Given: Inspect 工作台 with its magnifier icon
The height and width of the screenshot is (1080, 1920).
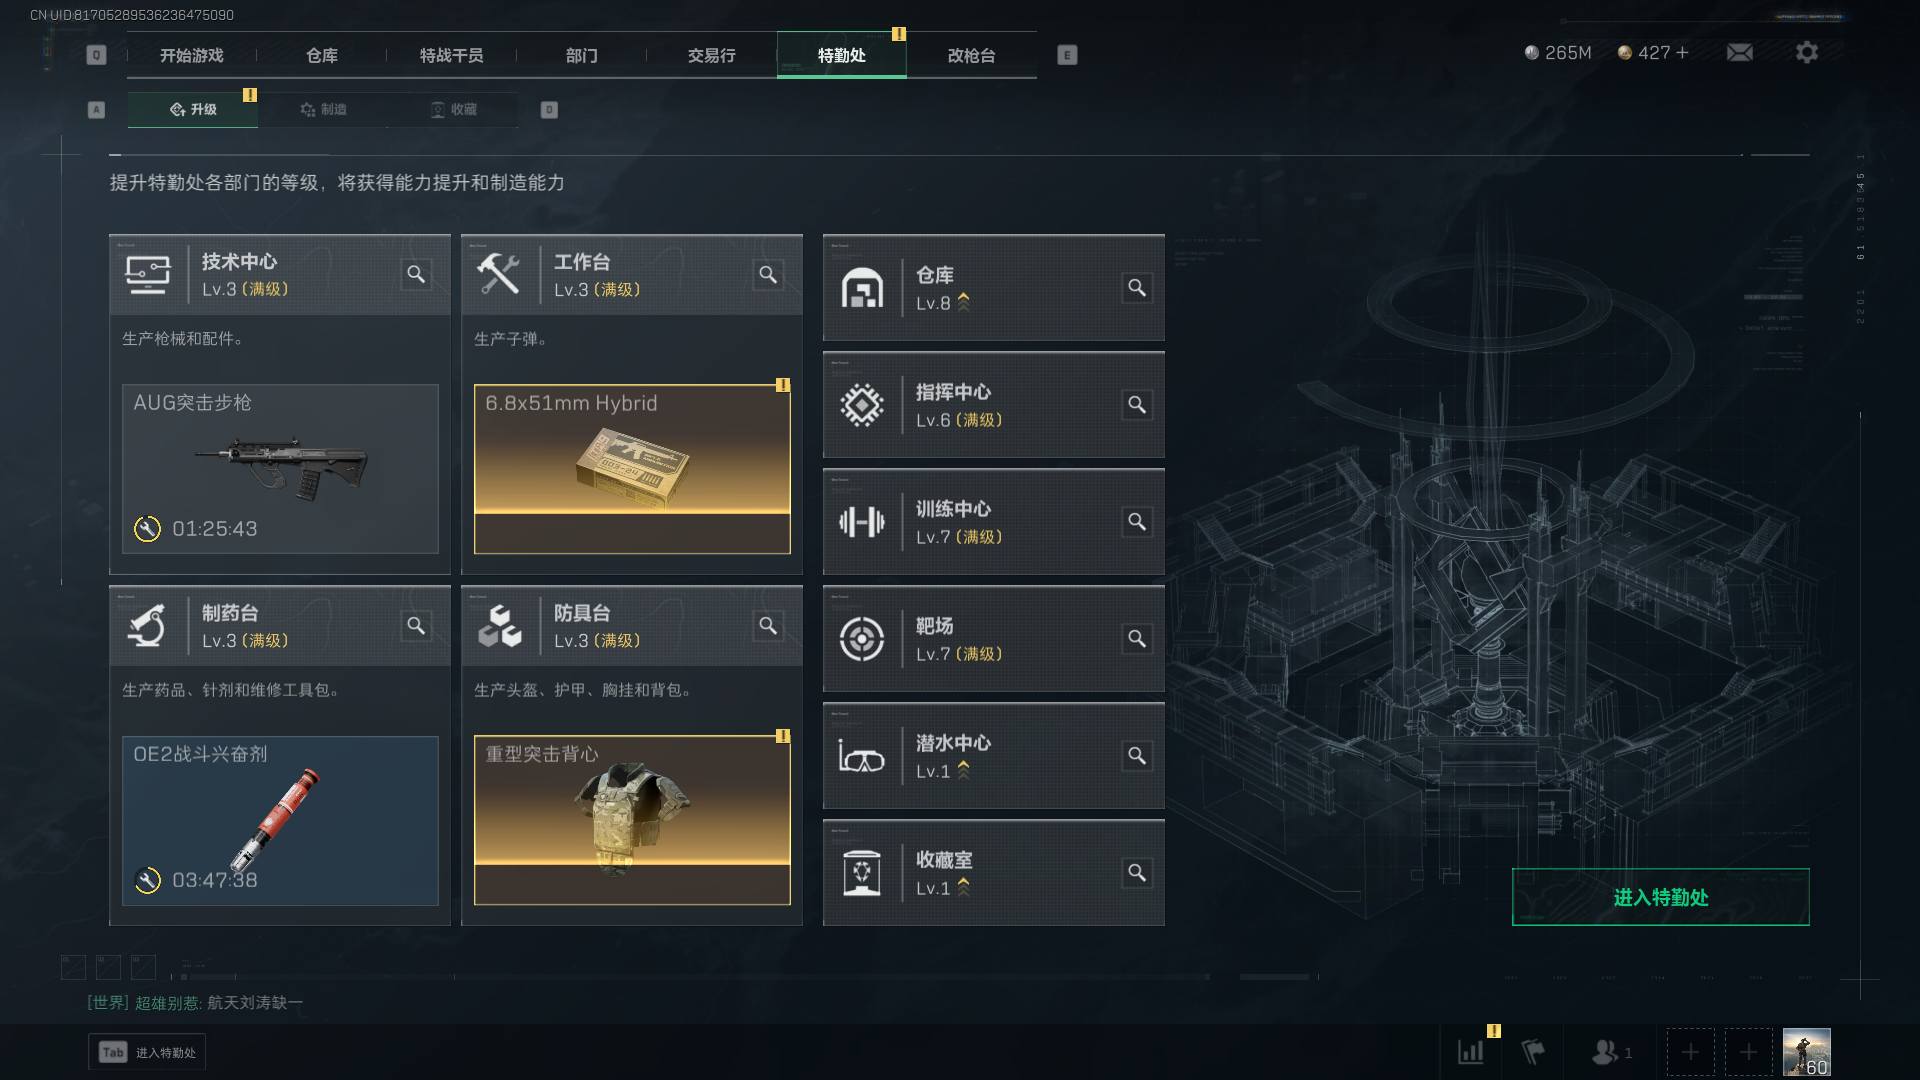Looking at the screenshot, I should click(768, 274).
